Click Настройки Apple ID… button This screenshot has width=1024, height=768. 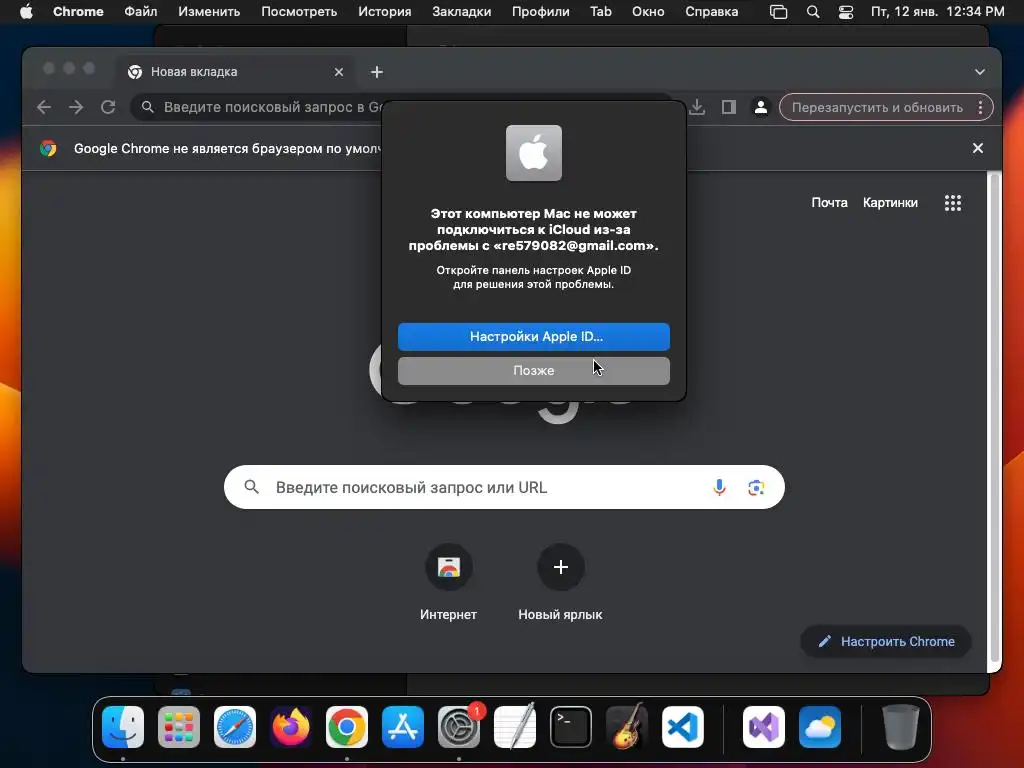tap(534, 336)
